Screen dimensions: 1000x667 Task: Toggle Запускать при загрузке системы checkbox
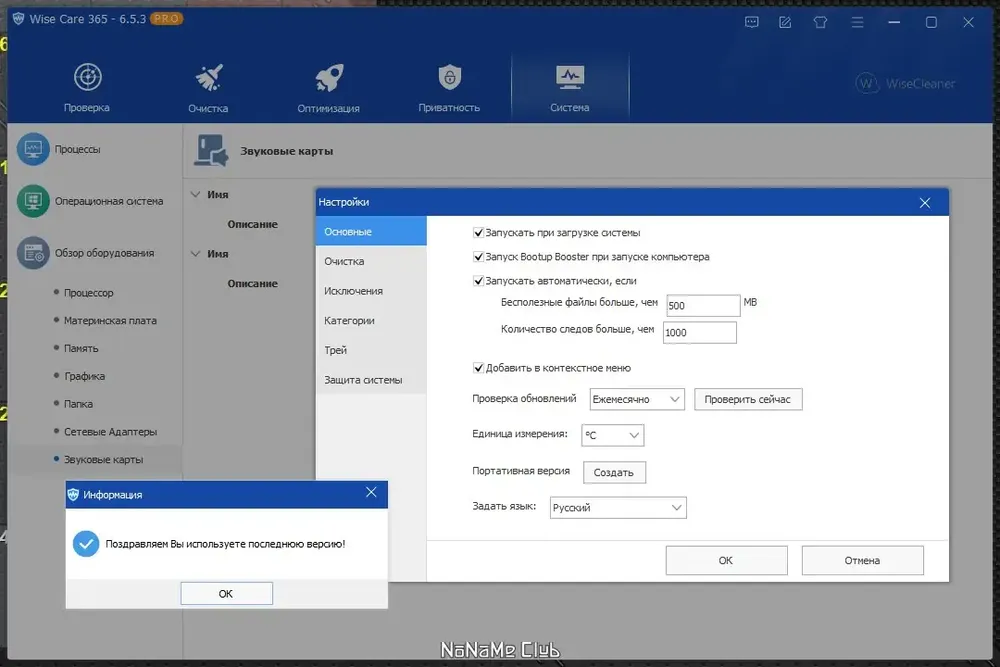pyautogui.click(x=478, y=233)
